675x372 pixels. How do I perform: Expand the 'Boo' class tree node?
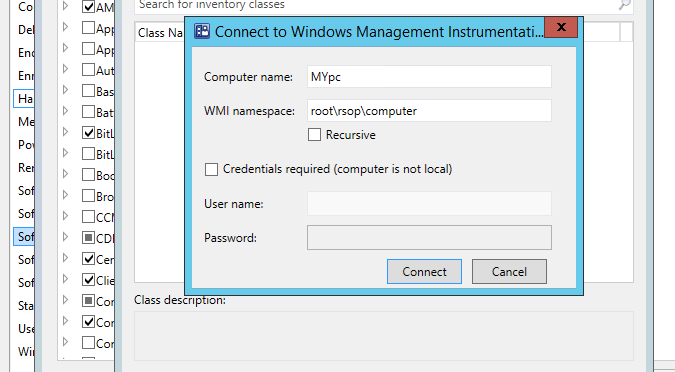coord(65,174)
